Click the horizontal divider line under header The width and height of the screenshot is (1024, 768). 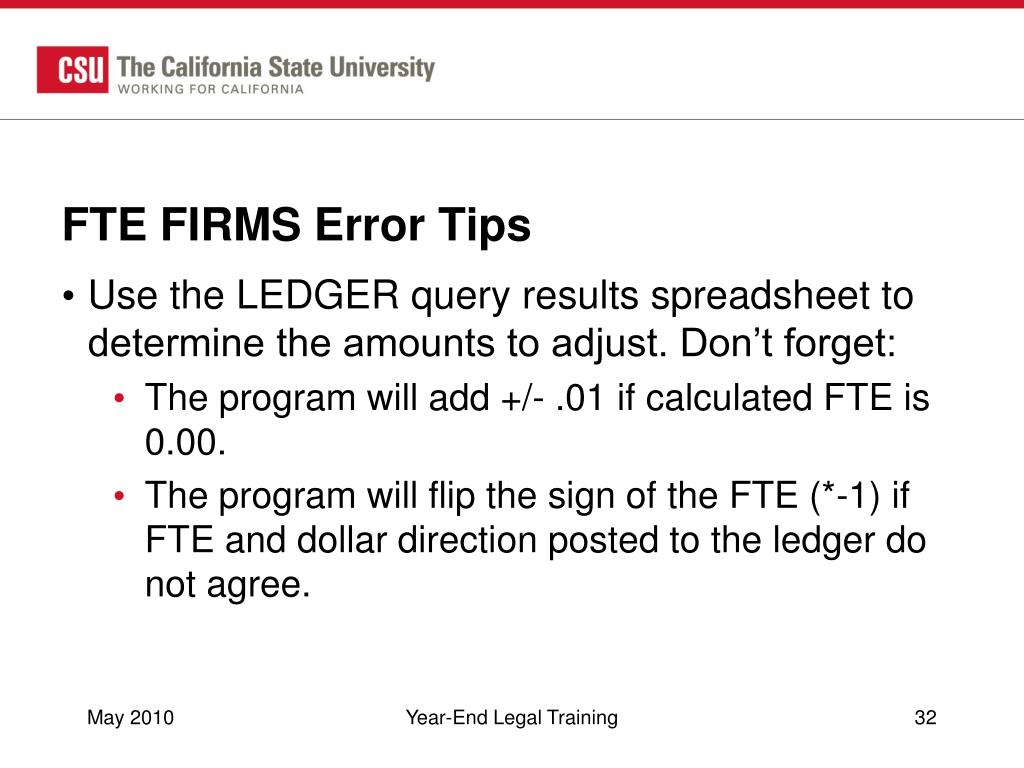(512, 120)
